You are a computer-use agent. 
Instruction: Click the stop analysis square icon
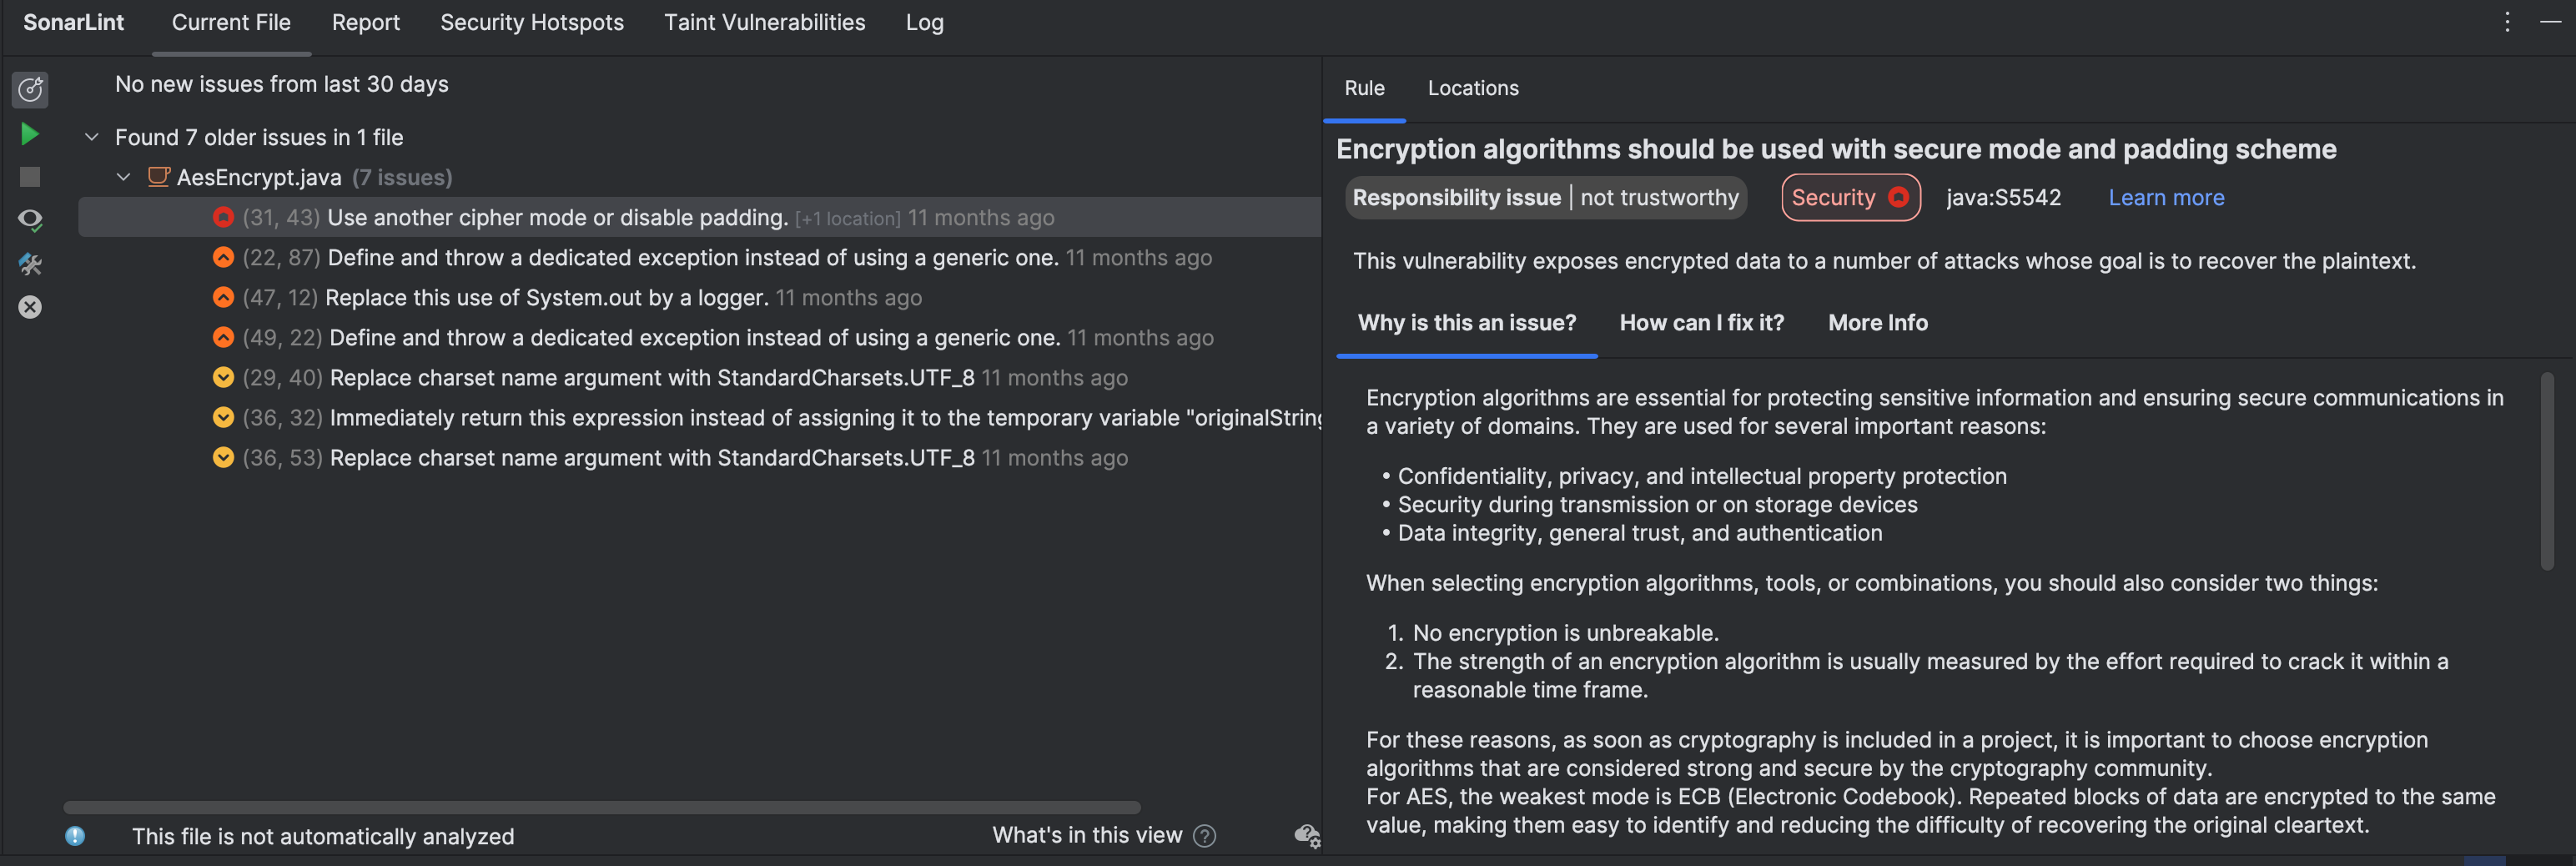tap(30, 177)
